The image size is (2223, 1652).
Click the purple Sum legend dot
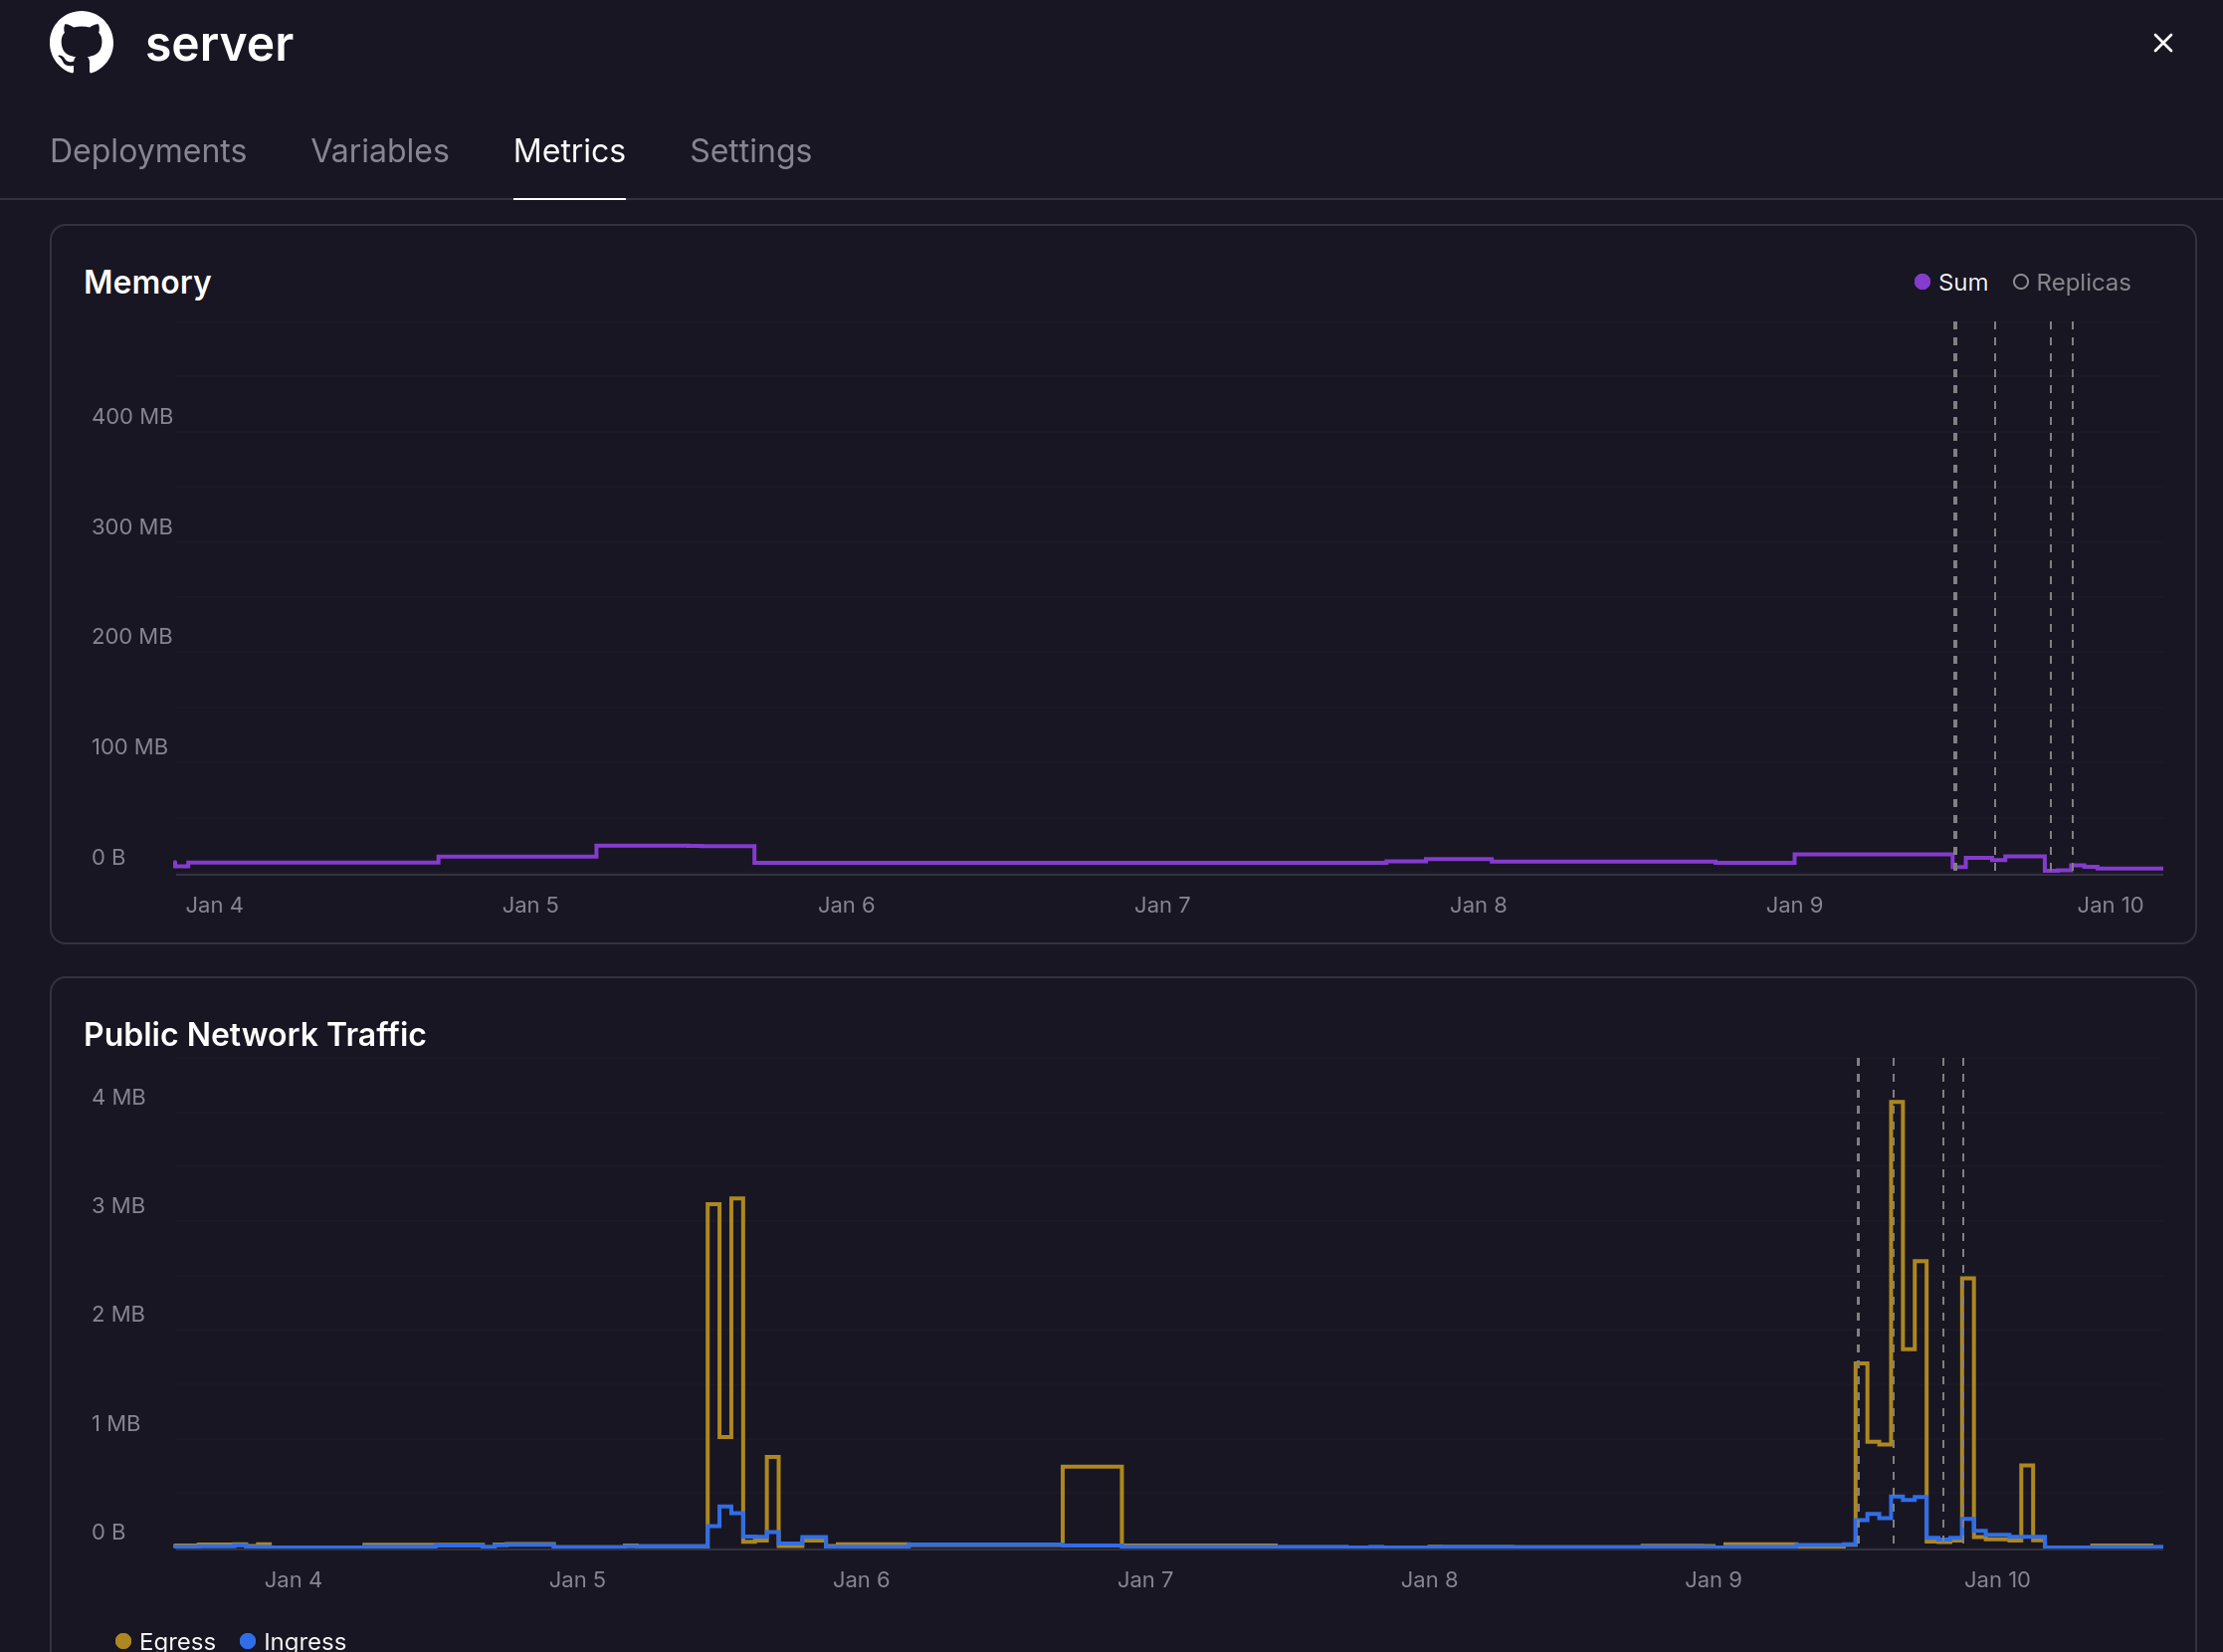[1923, 282]
